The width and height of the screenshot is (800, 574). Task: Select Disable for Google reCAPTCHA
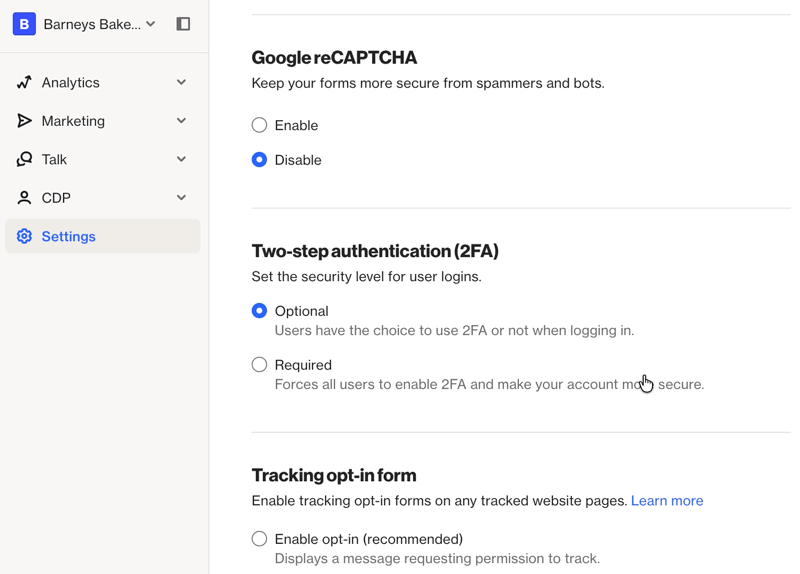click(x=259, y=160)
